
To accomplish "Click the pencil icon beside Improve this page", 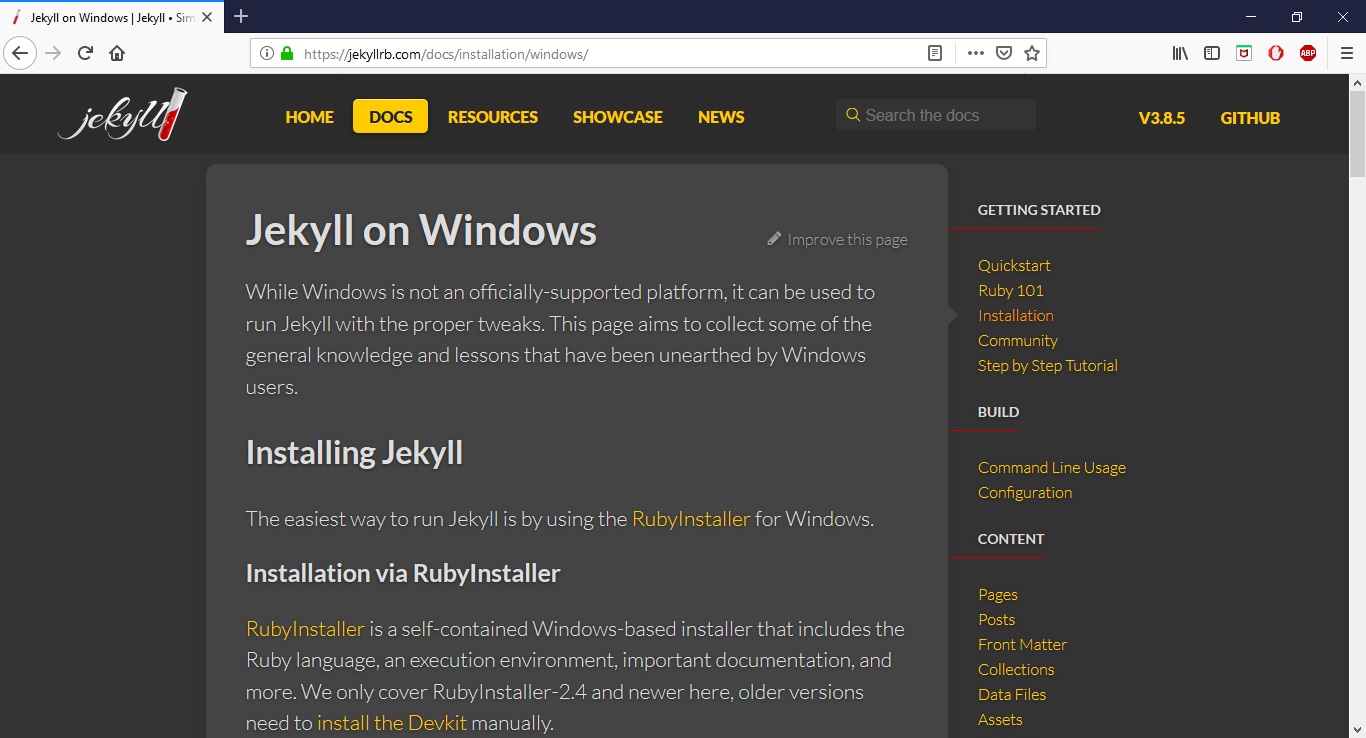I will point(774,239).
